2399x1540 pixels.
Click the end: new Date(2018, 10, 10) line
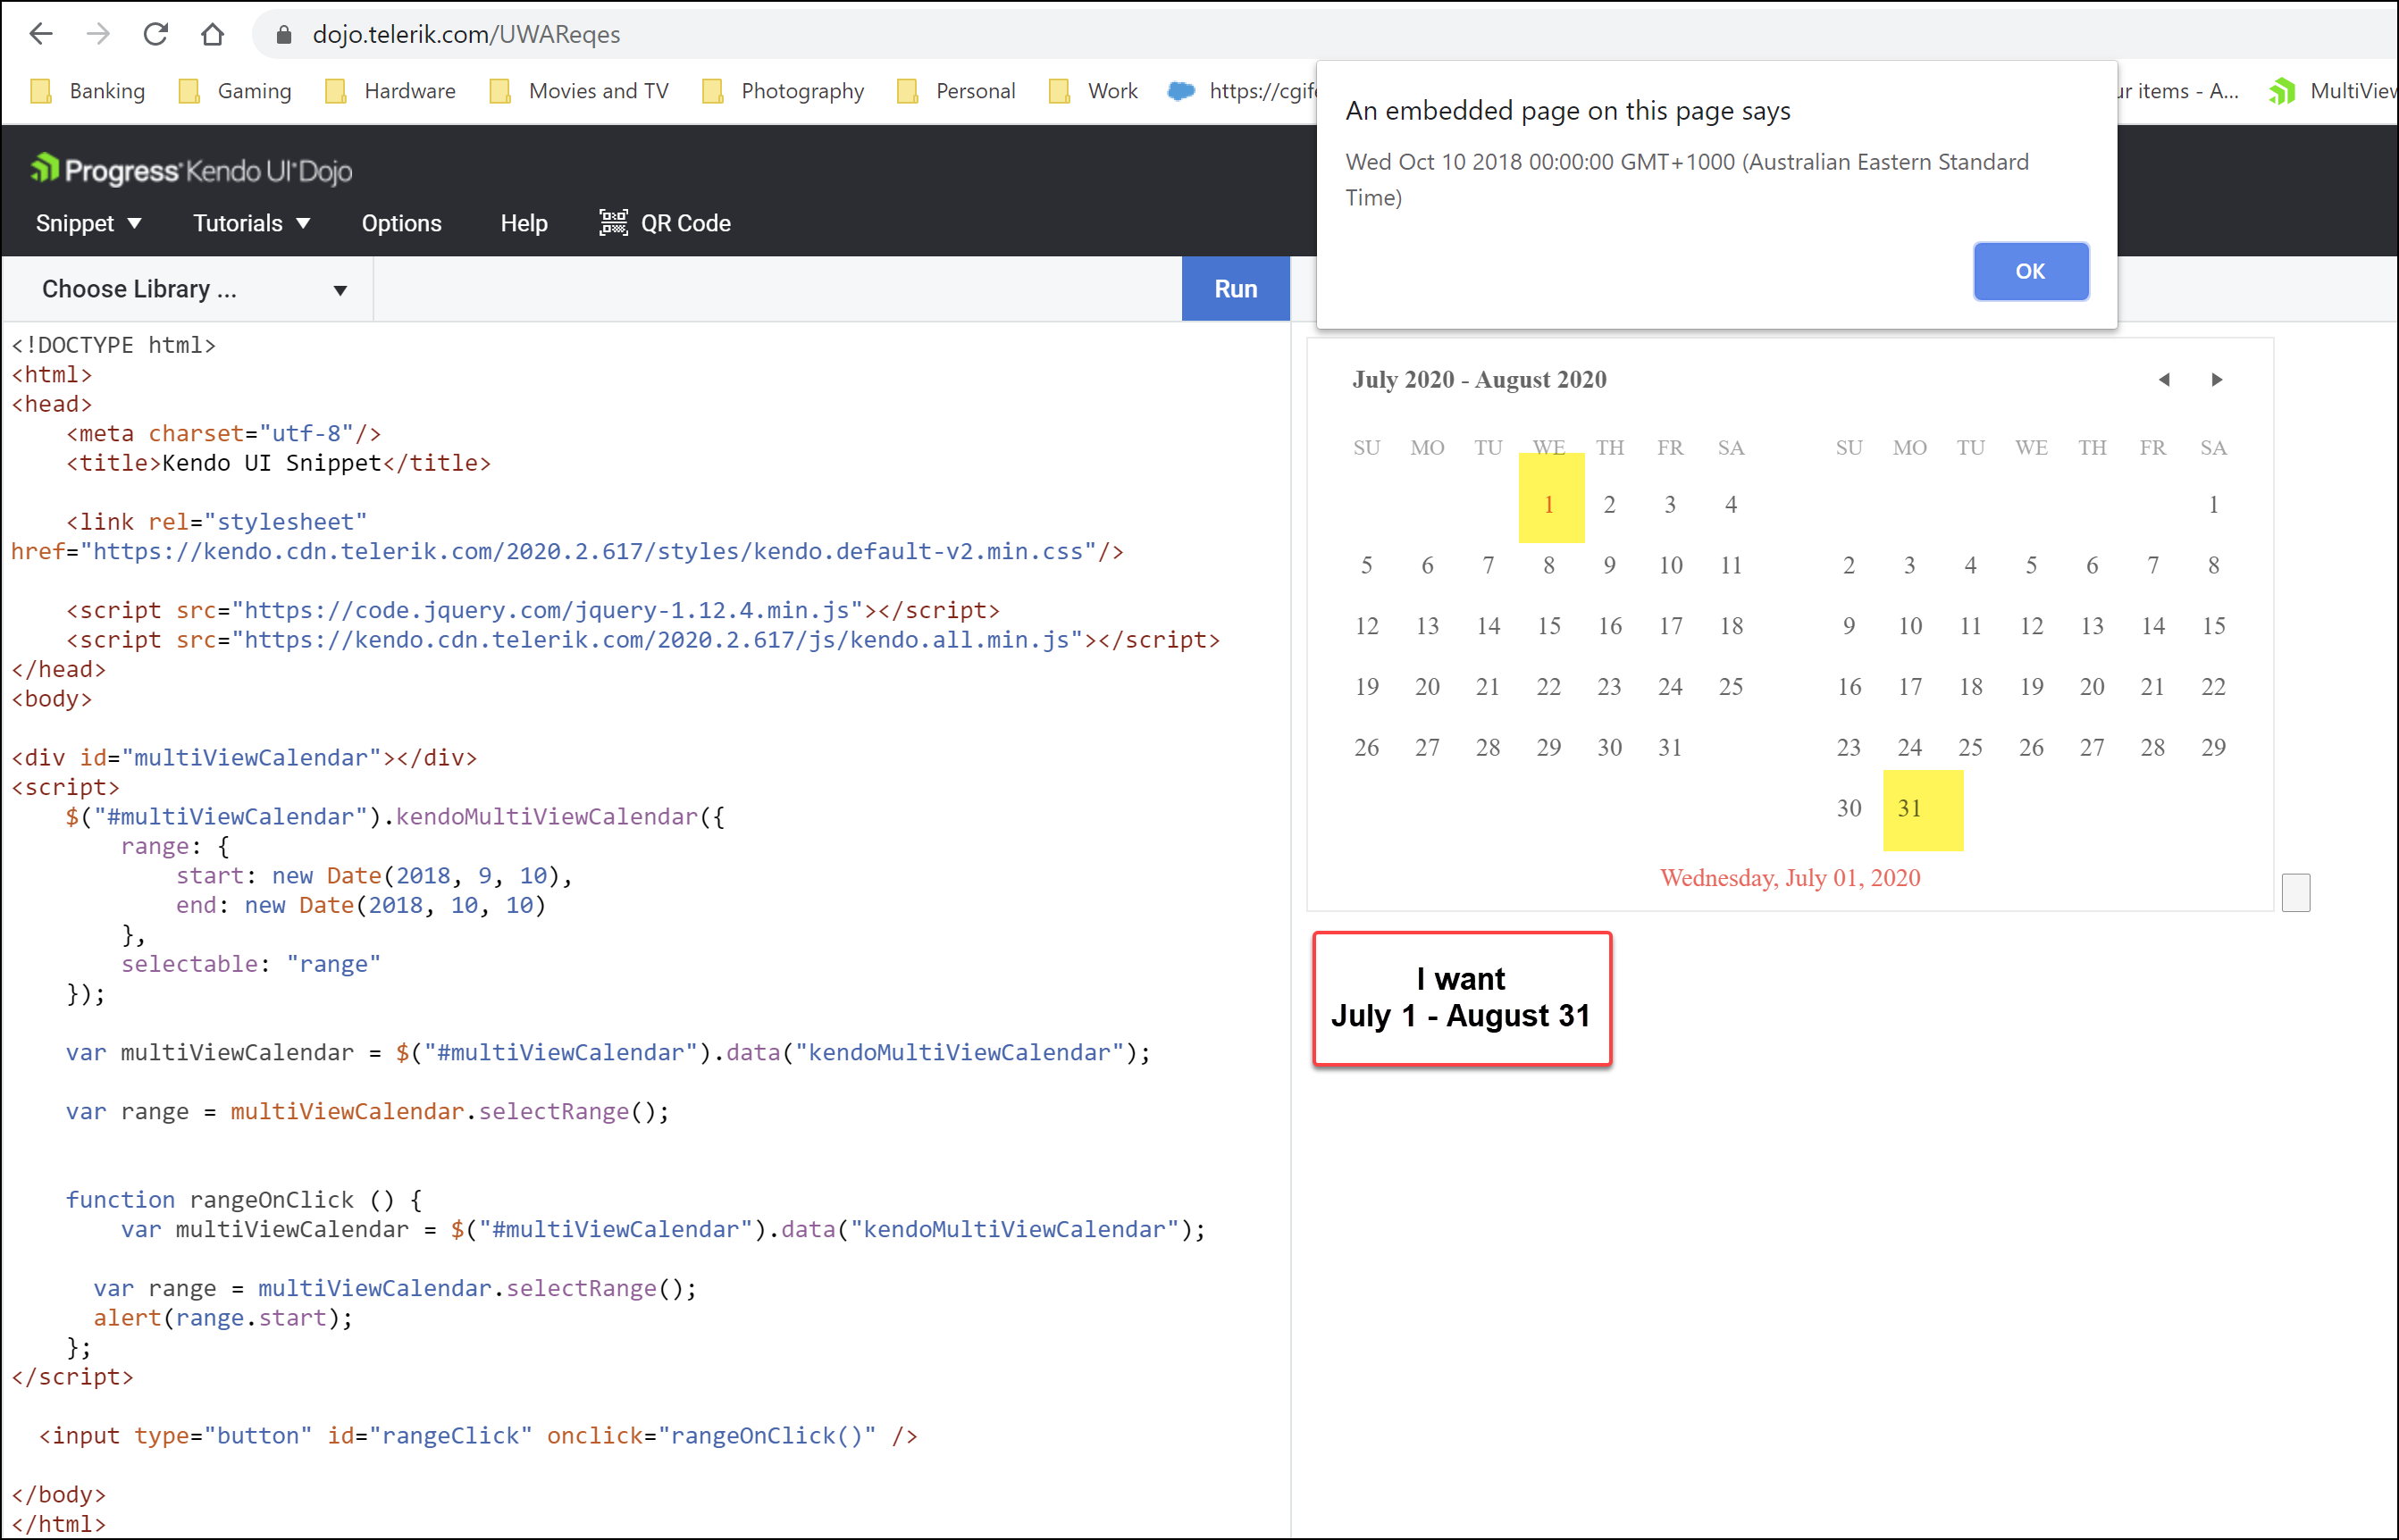(x=361, y=905)
